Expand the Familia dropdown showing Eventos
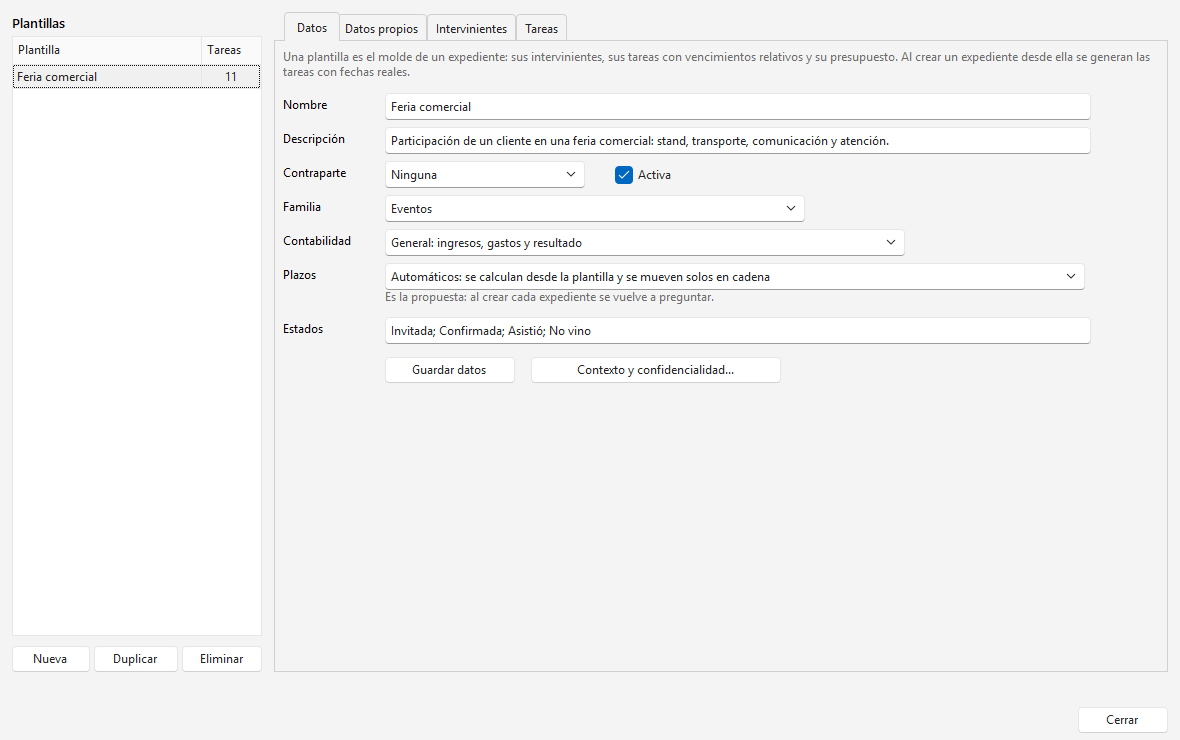This screenshot has height=740, width=1180. (595, 209)
